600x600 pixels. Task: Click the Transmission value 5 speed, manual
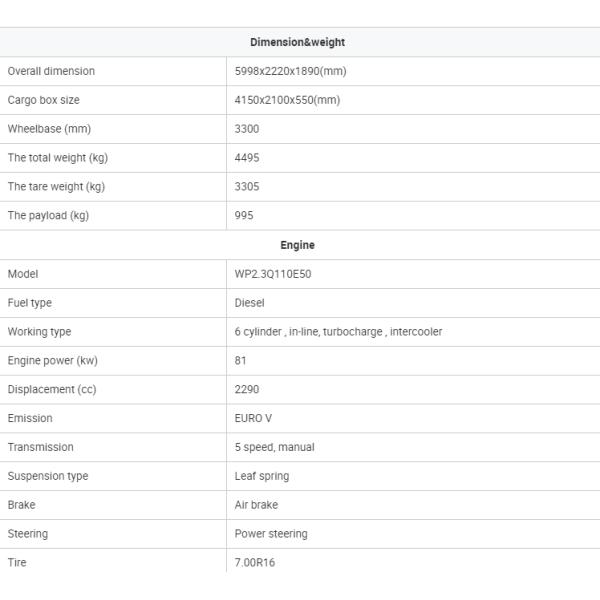pos(274,447)
